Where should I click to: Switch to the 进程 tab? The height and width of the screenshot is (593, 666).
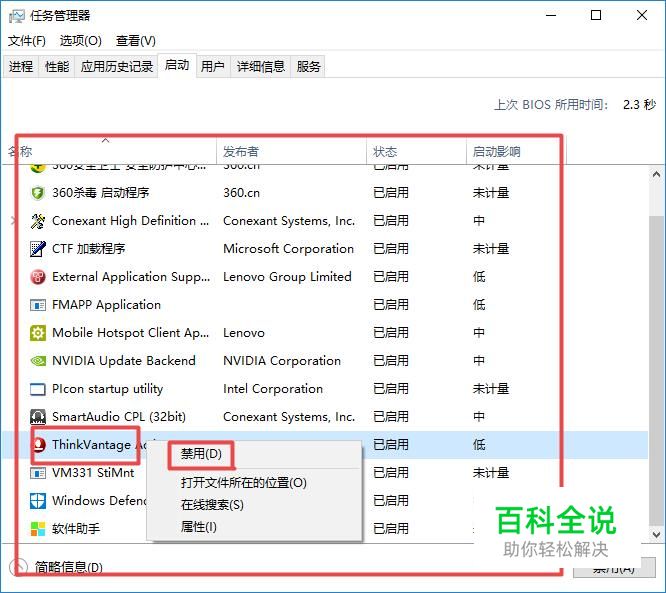(21, 67)
